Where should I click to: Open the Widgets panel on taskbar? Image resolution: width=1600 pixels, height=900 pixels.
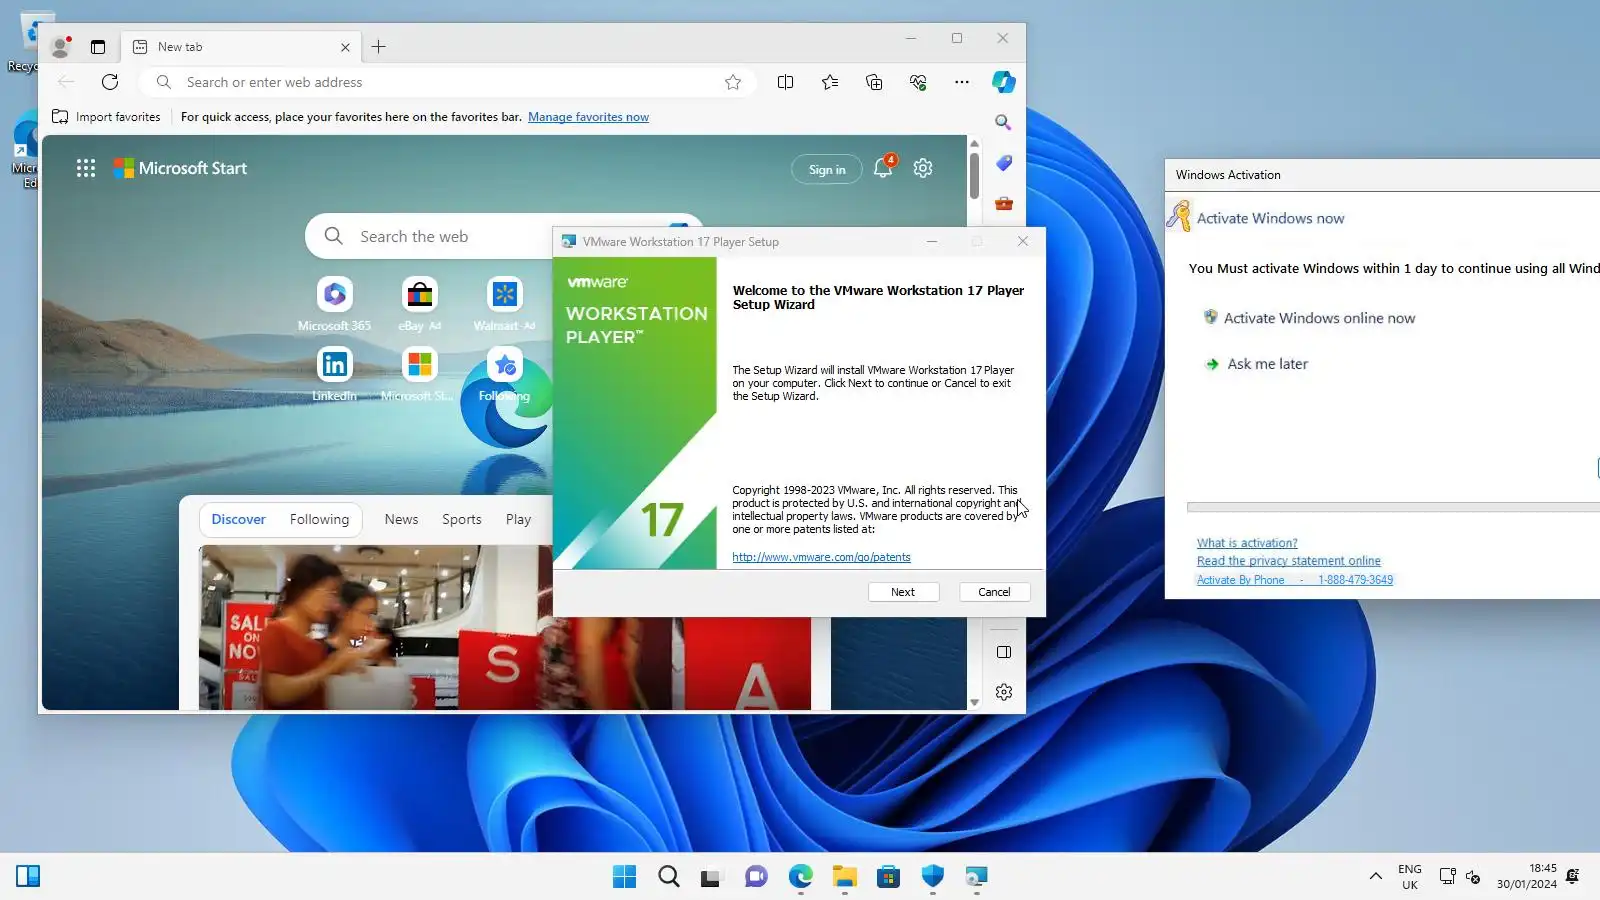(x=28, y=877)
